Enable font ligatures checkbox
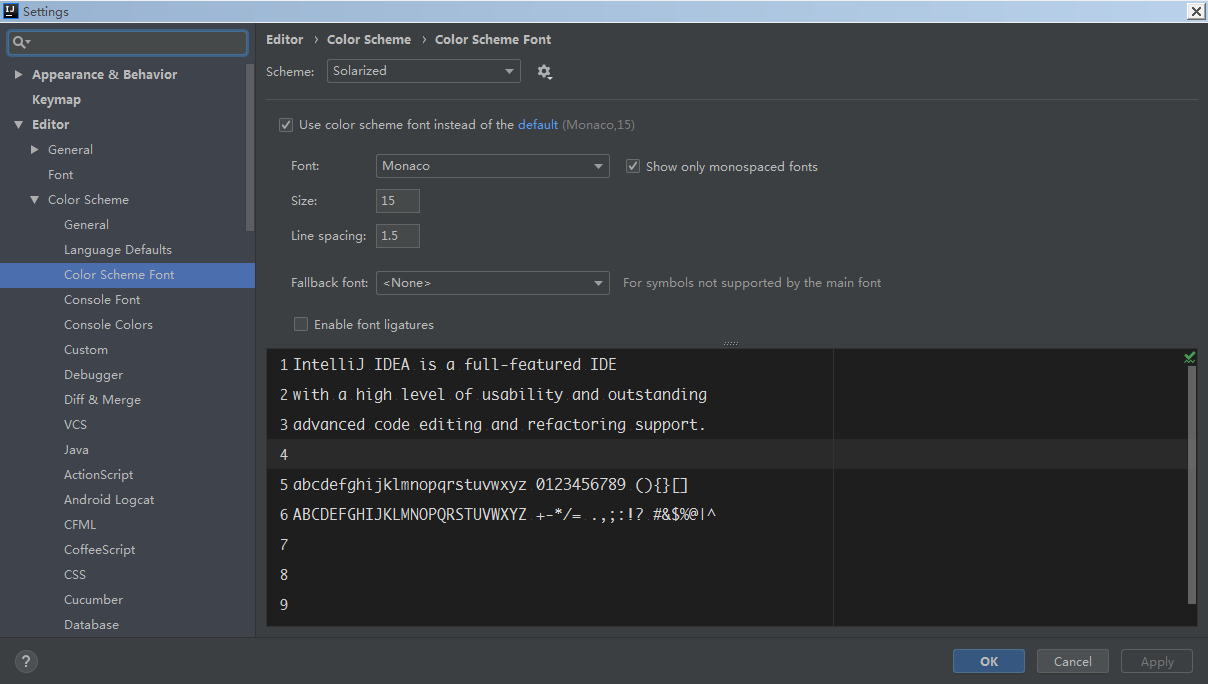 300,324
